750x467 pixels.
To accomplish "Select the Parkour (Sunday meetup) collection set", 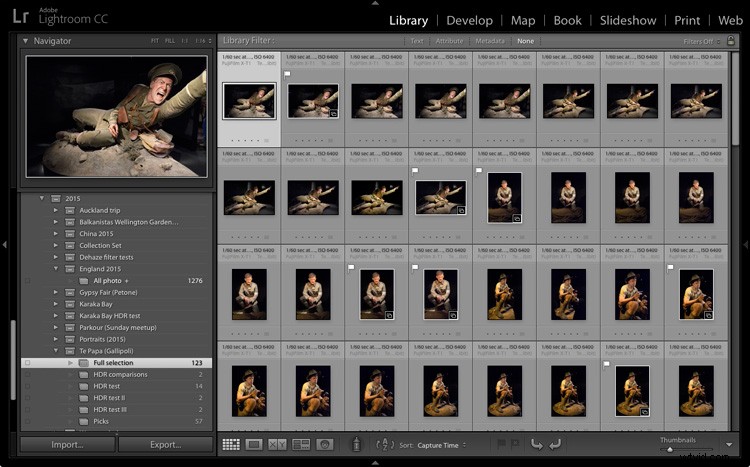I will (x=118, y=328).
